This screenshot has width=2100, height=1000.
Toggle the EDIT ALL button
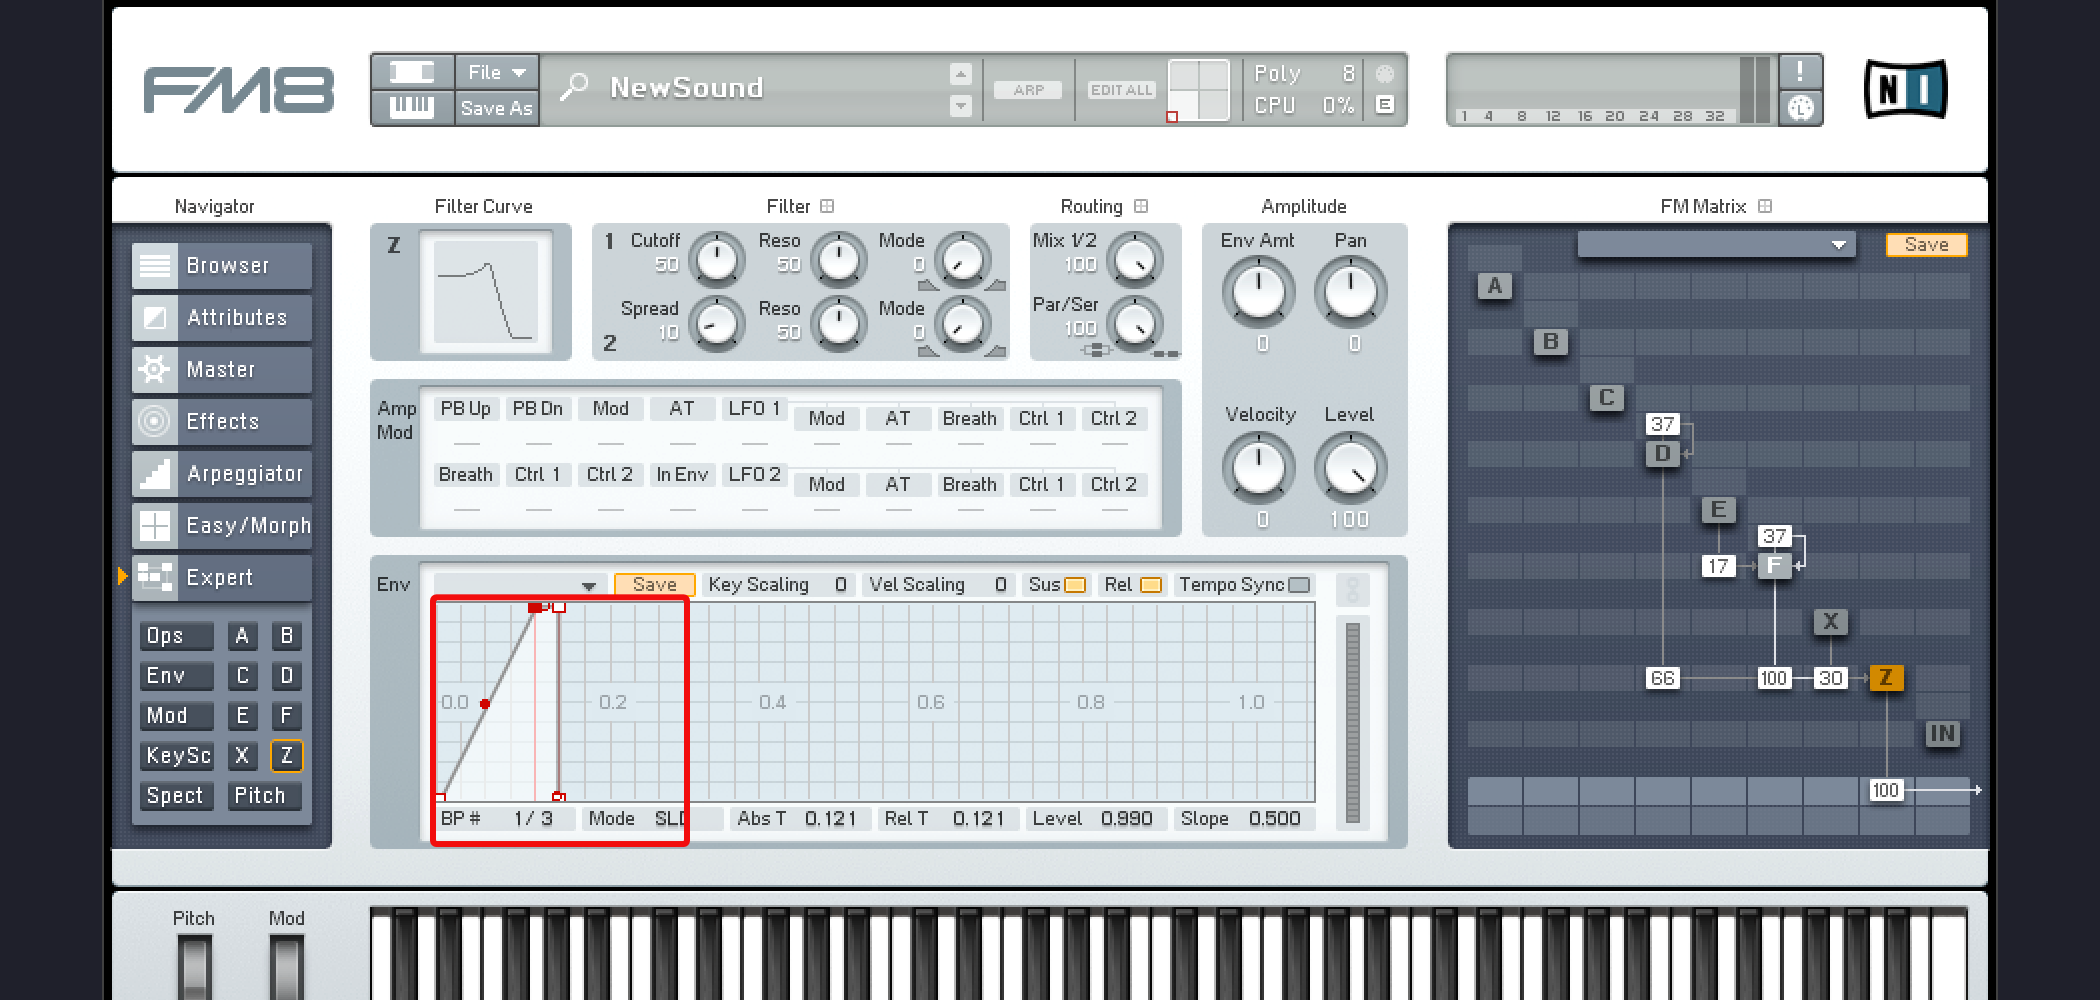tap(1122, 90)
